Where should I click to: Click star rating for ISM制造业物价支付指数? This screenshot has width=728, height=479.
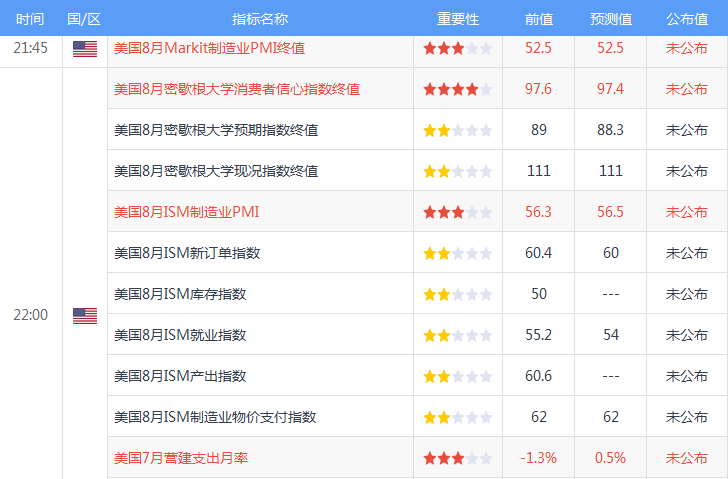[x=458, y=417]
